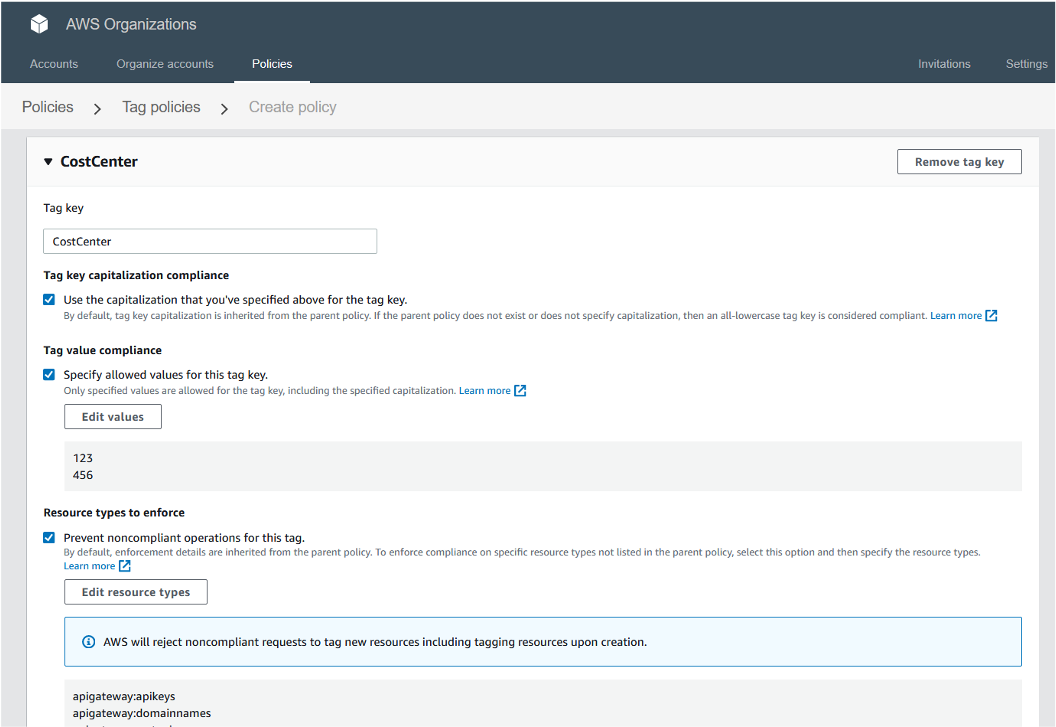Screen dimensions: 1056x727
Task: Navigate to Tag policies breadcrumb
Action: coord(162,107)
